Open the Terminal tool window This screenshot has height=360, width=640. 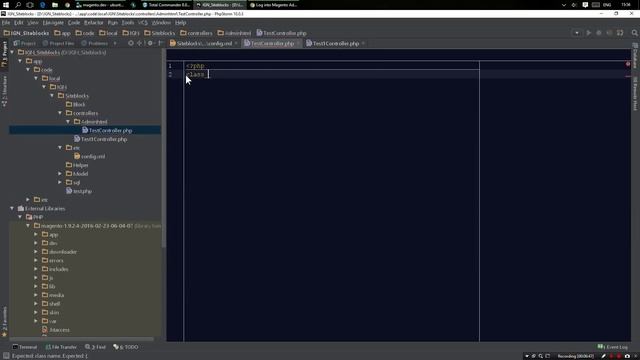click(24, 347)
